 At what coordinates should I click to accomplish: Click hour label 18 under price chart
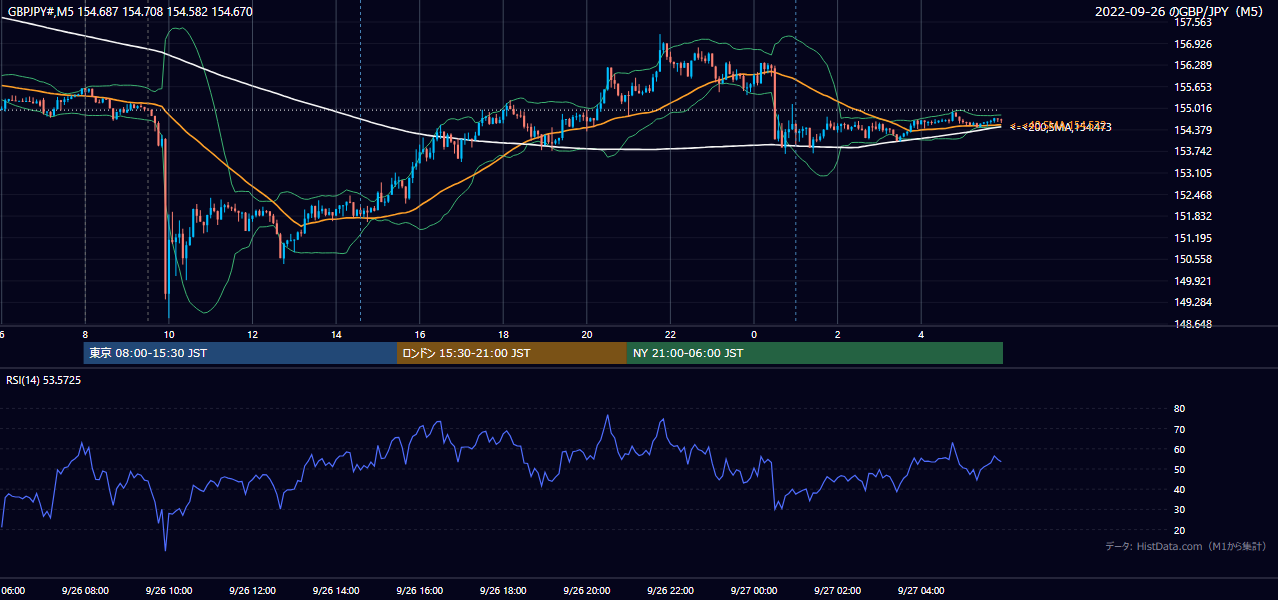coord(503,334)
